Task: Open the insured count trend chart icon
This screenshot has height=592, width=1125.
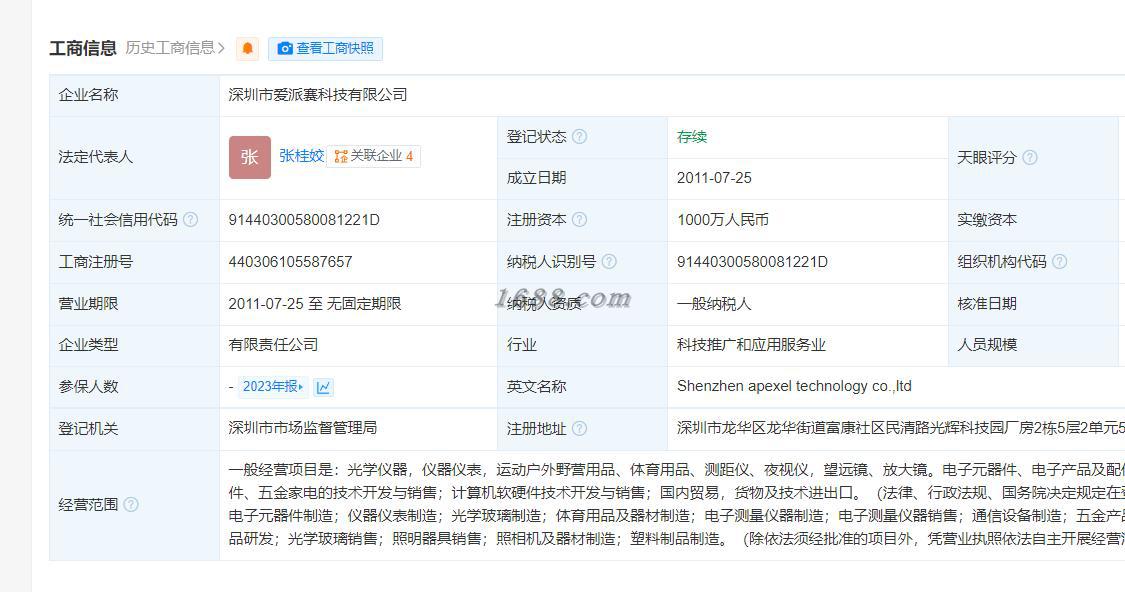Action: [x=324, y=387]
